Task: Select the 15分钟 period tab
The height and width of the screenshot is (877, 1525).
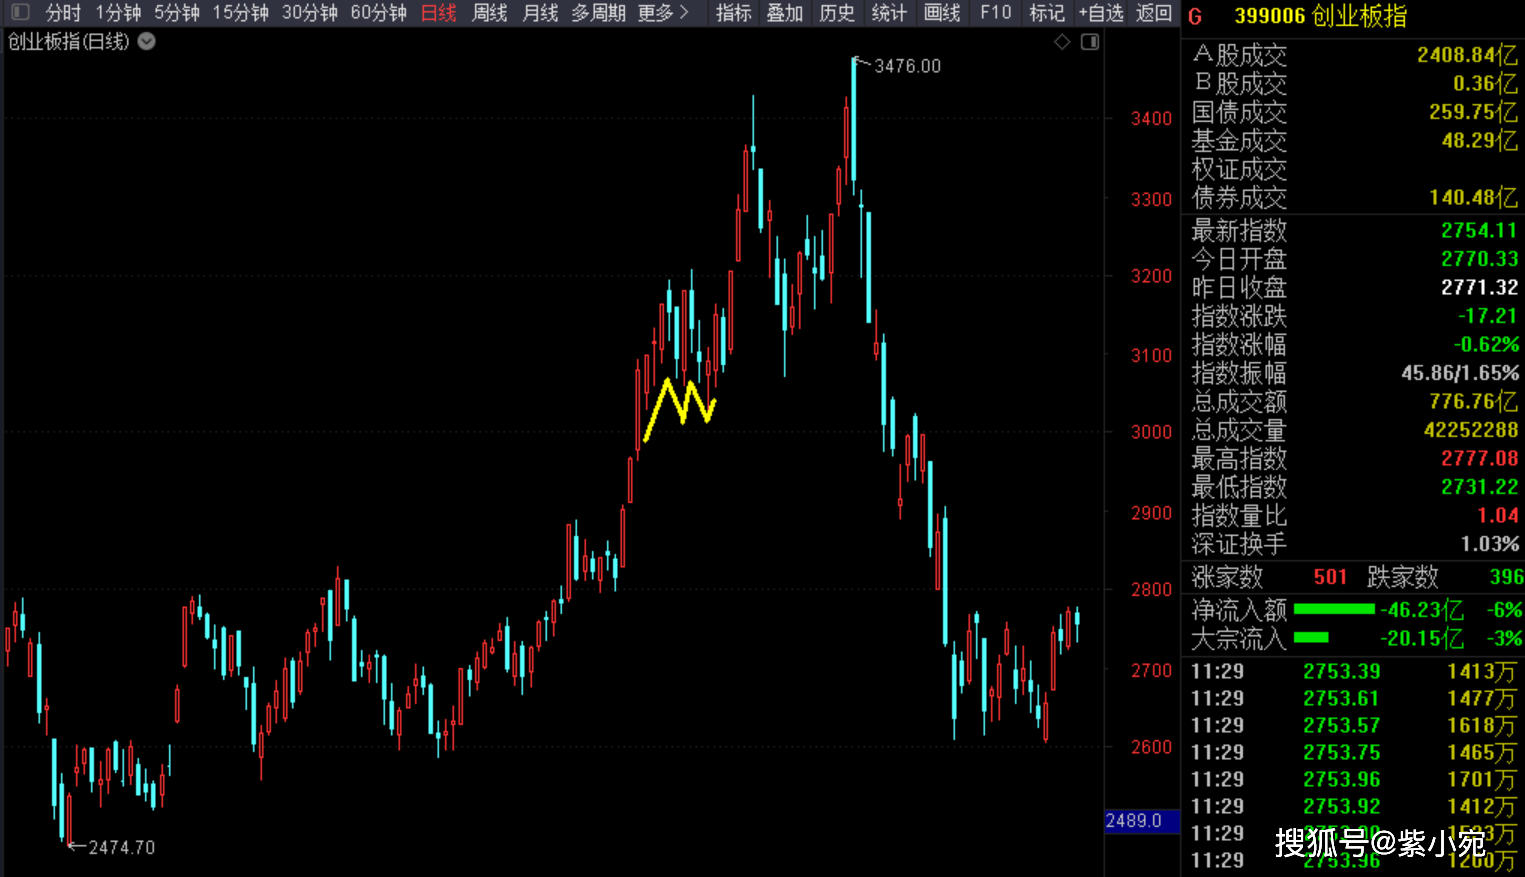Action: 241,13
